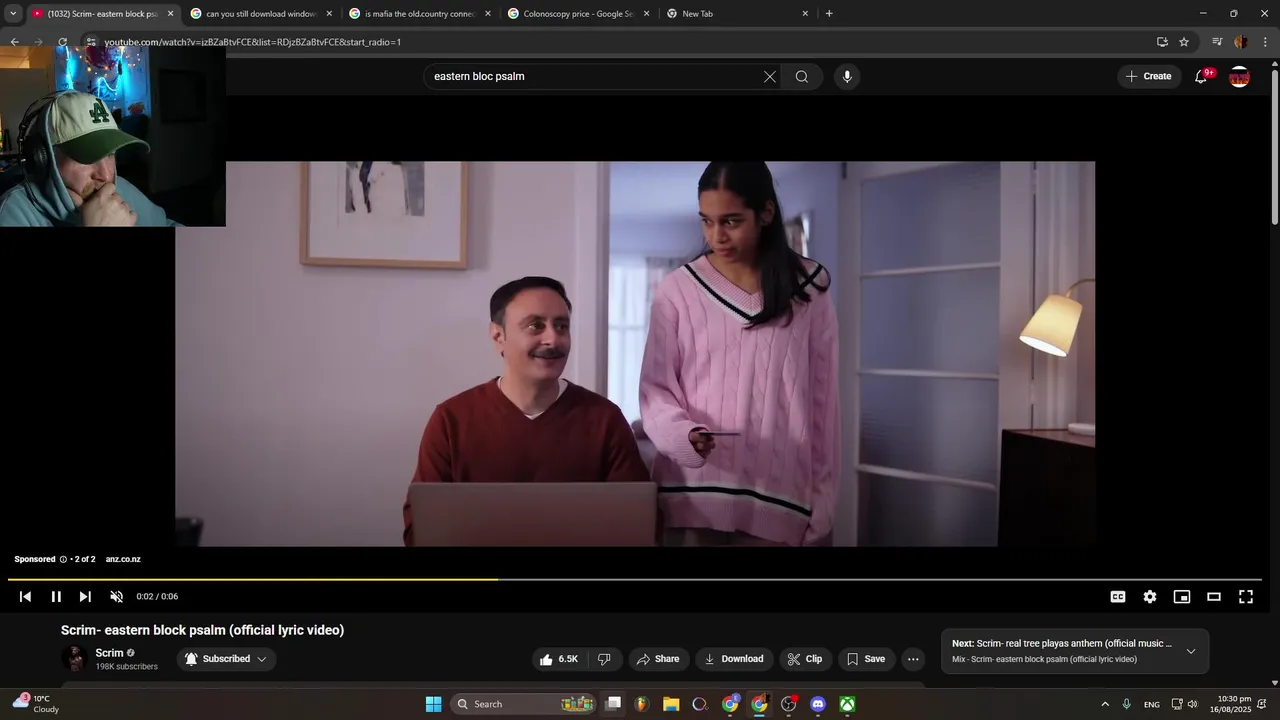The height and width of the screenshot is (720, 1280).
Task: Search YouTube with your voice
Action: pyautogui.click(x=847, y=76)
